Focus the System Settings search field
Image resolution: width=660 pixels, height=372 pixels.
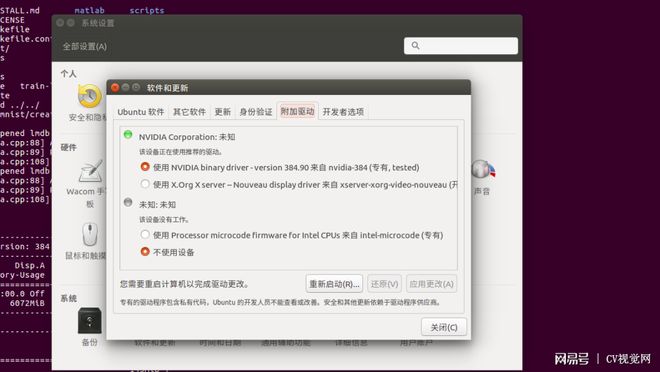point(461,45)
